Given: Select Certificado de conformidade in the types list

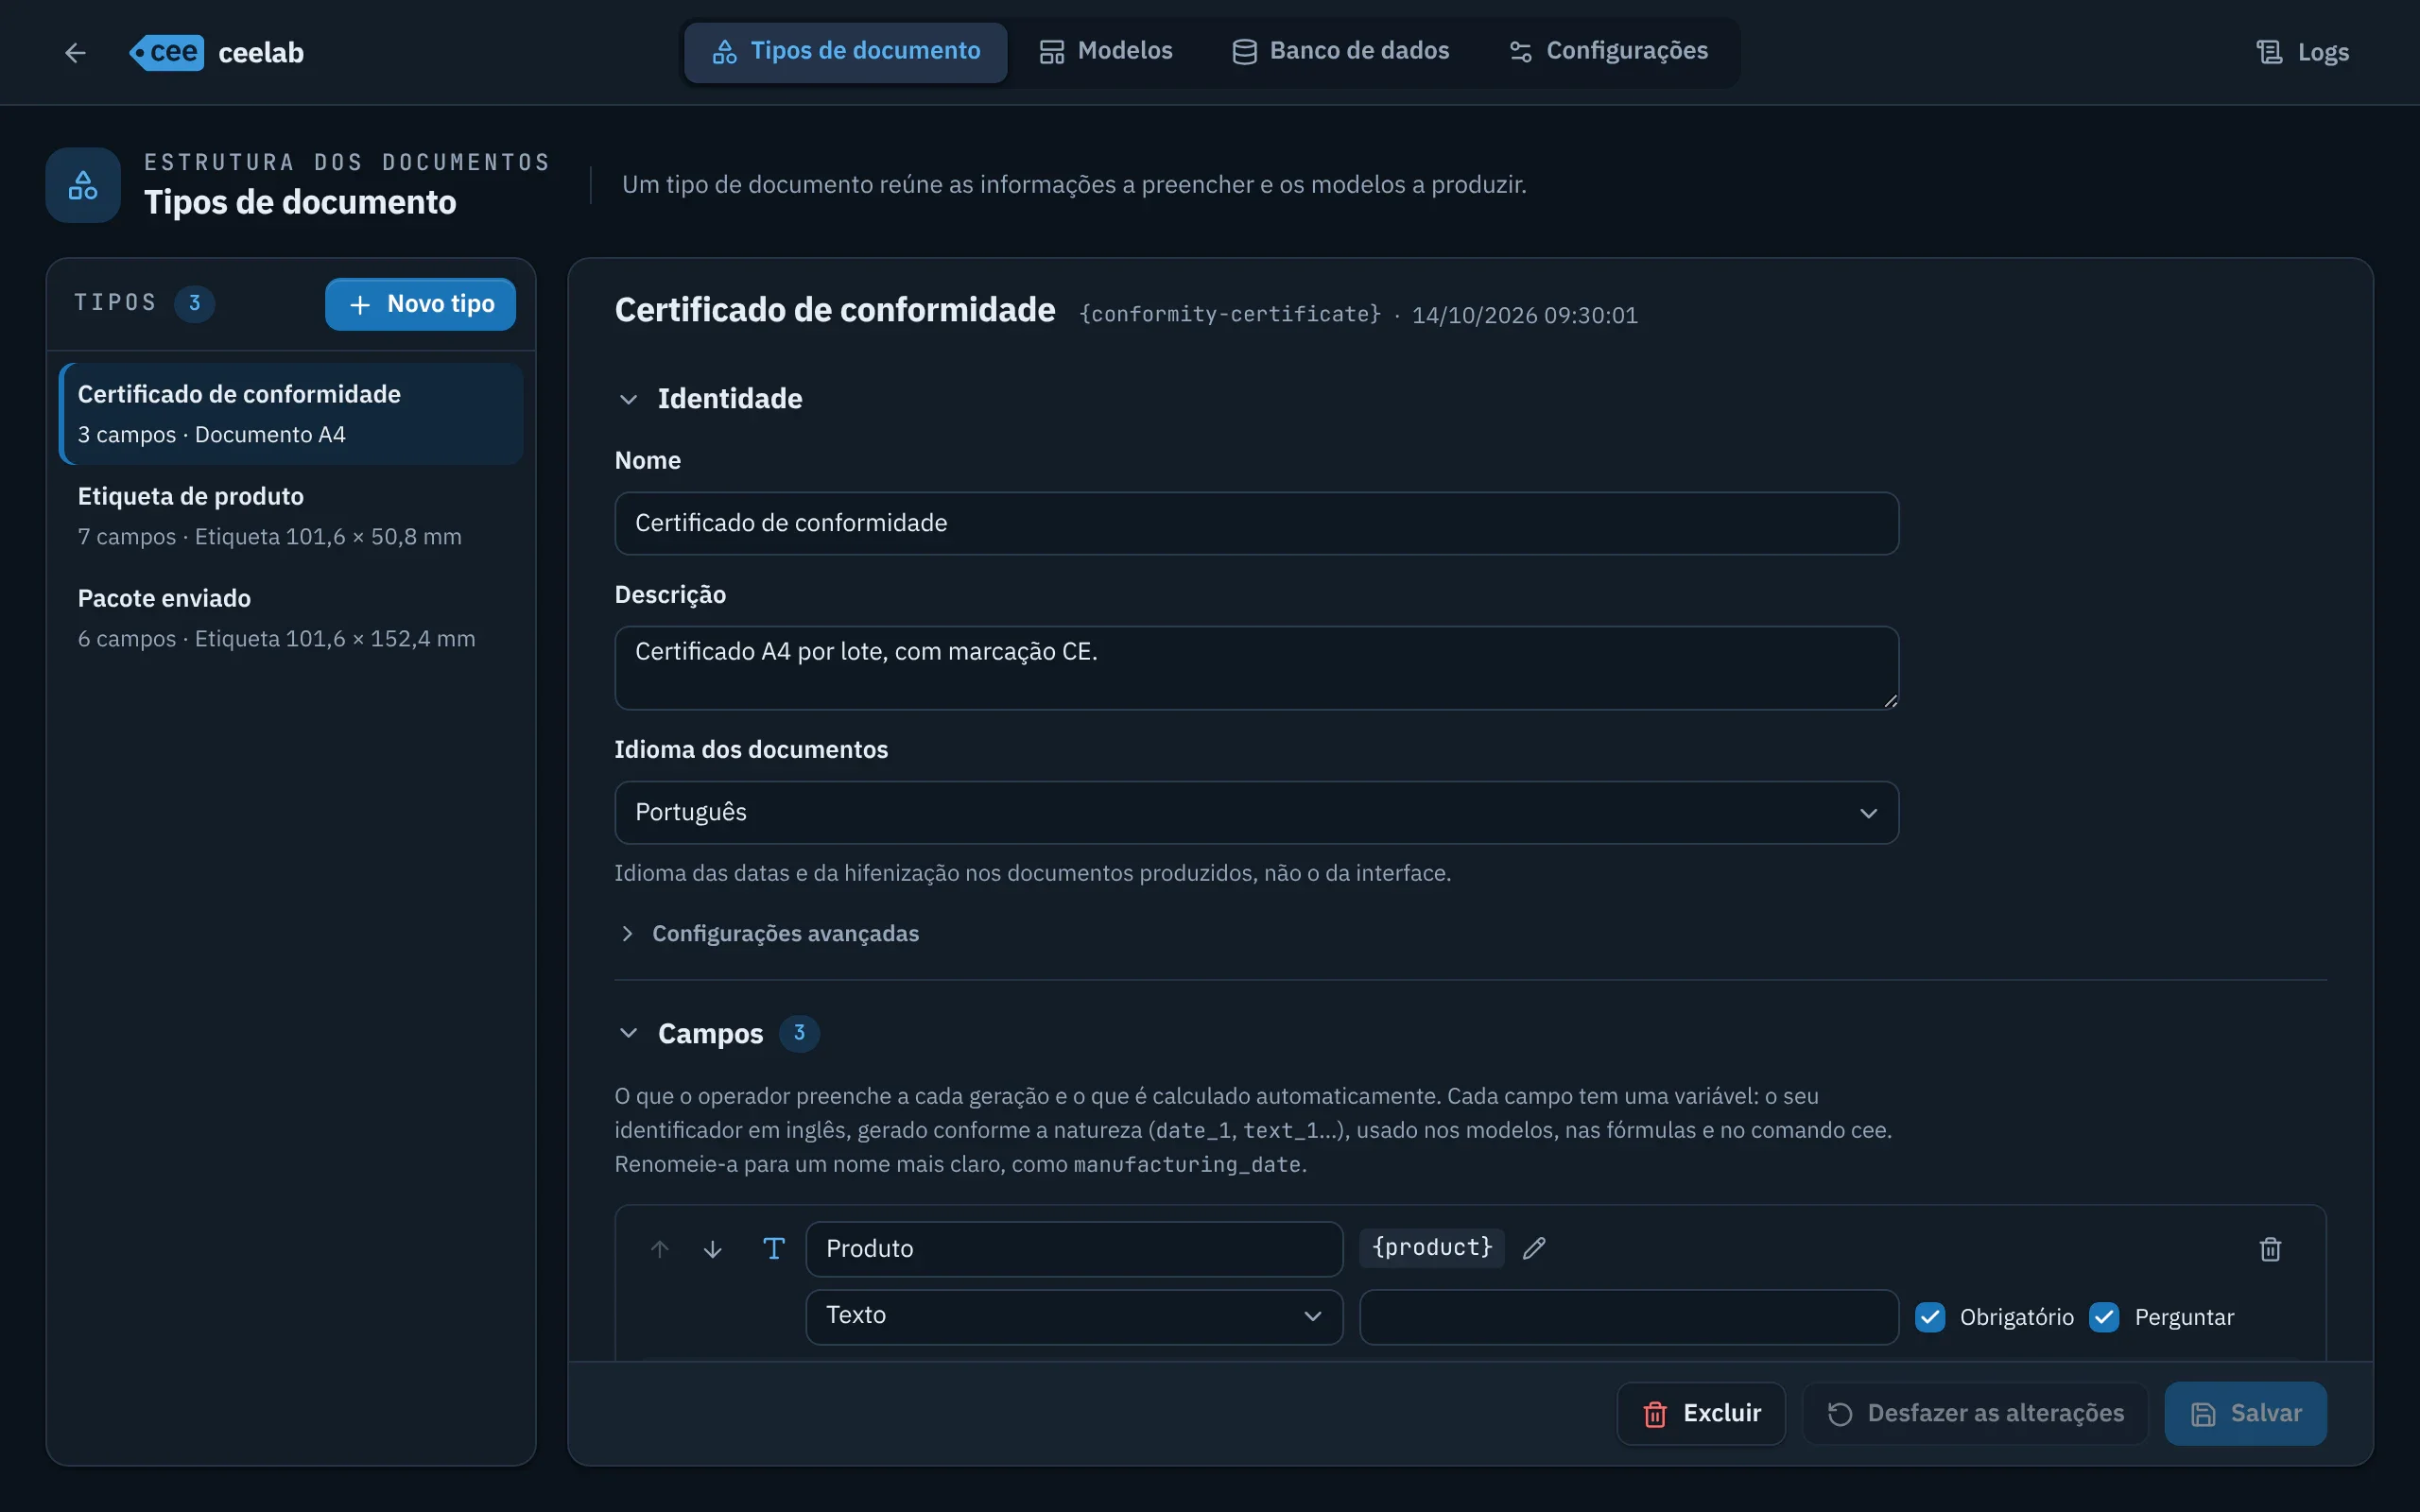Looking at the screenshot, I should point(291,414).
